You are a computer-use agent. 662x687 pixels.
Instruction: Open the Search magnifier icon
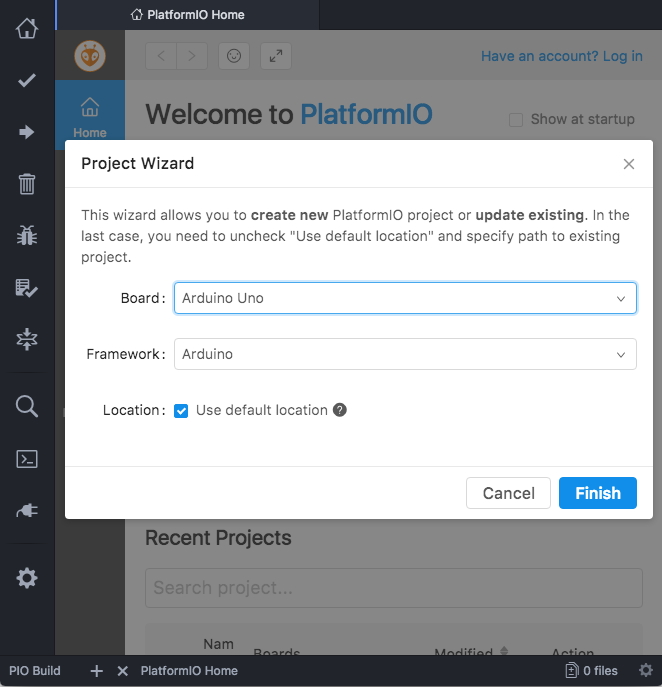pyautogui.click(x=27, y=405)
